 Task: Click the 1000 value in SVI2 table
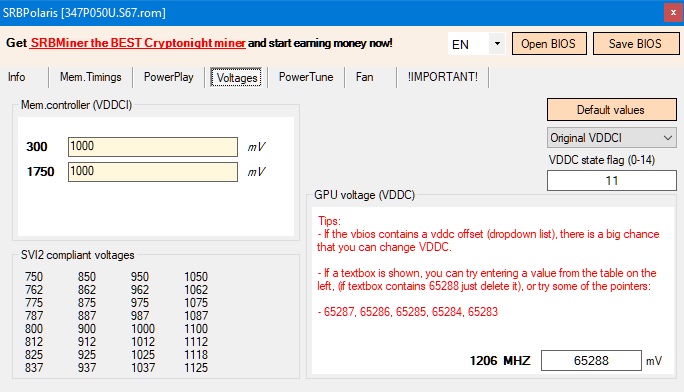[143, 329]
